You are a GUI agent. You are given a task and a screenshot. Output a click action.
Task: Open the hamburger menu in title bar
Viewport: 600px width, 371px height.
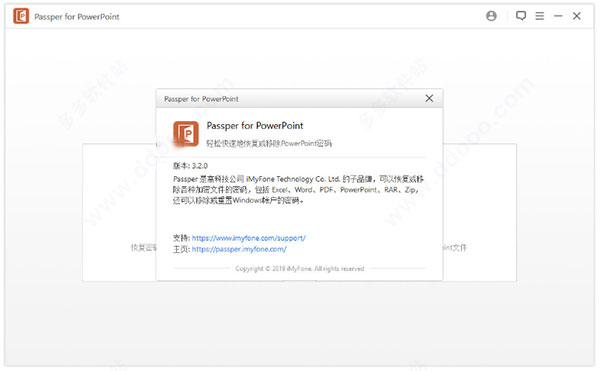coord(540,16)
